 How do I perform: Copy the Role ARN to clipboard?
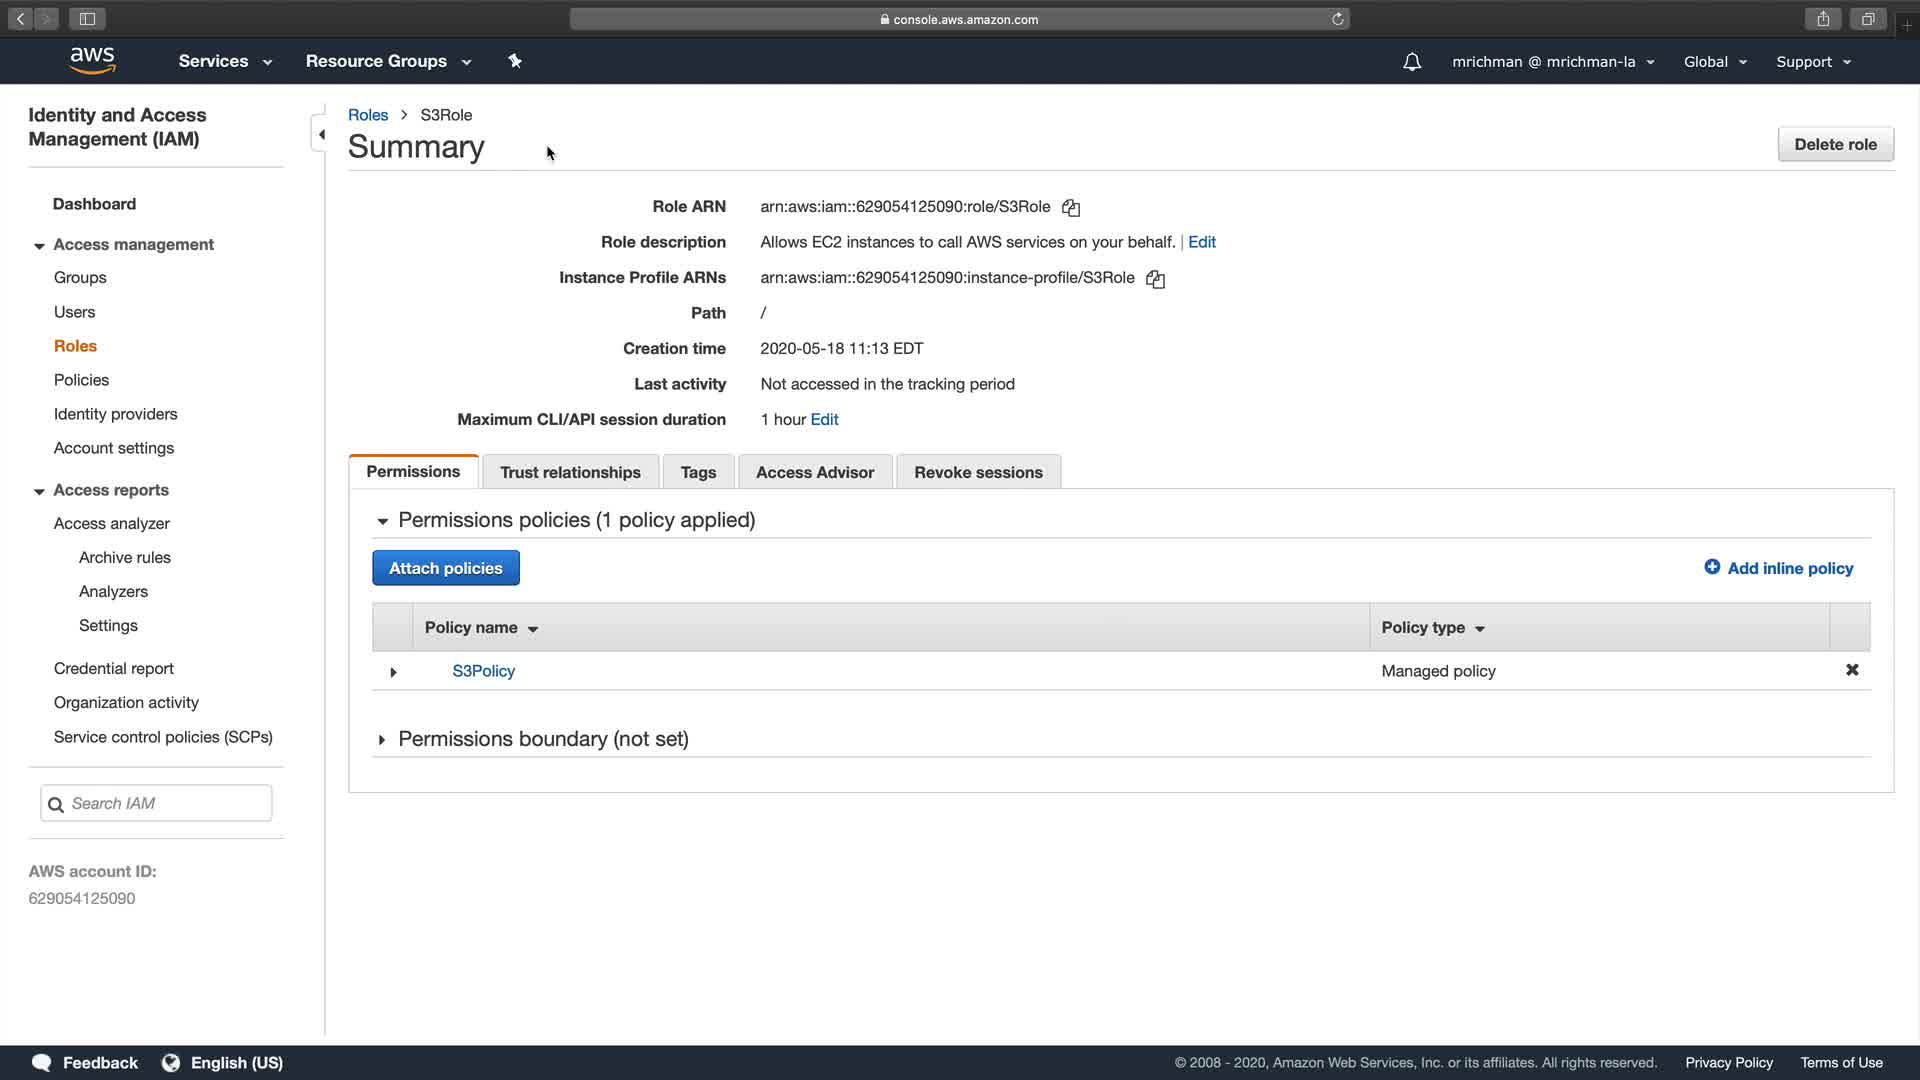[1071, 208]
